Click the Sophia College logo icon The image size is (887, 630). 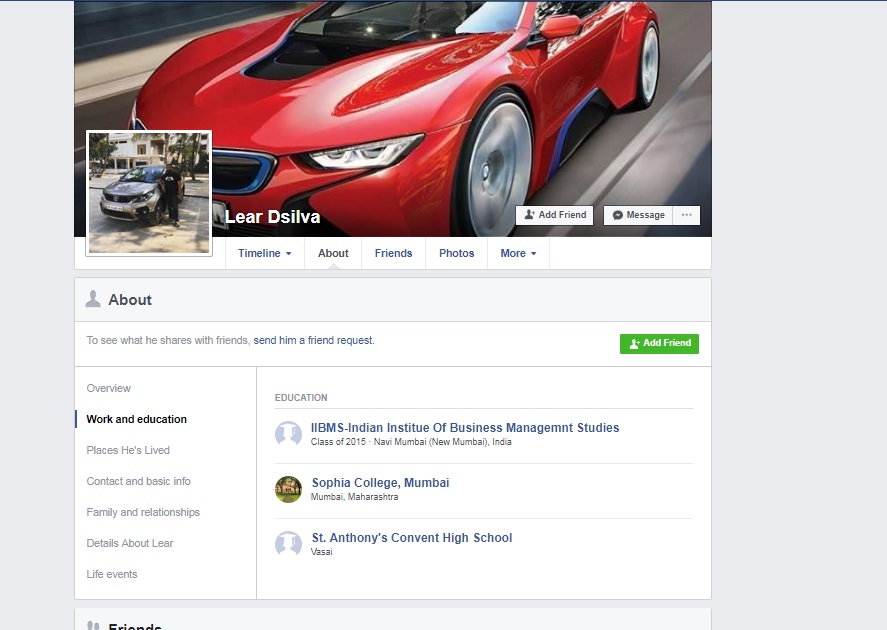[x=288, y=489]
